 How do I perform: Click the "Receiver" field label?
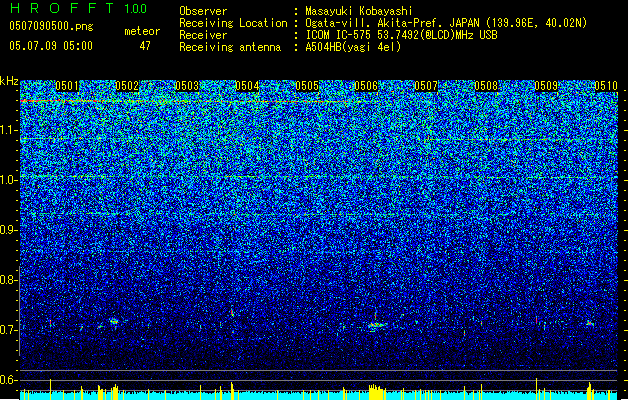click(203, 35)
